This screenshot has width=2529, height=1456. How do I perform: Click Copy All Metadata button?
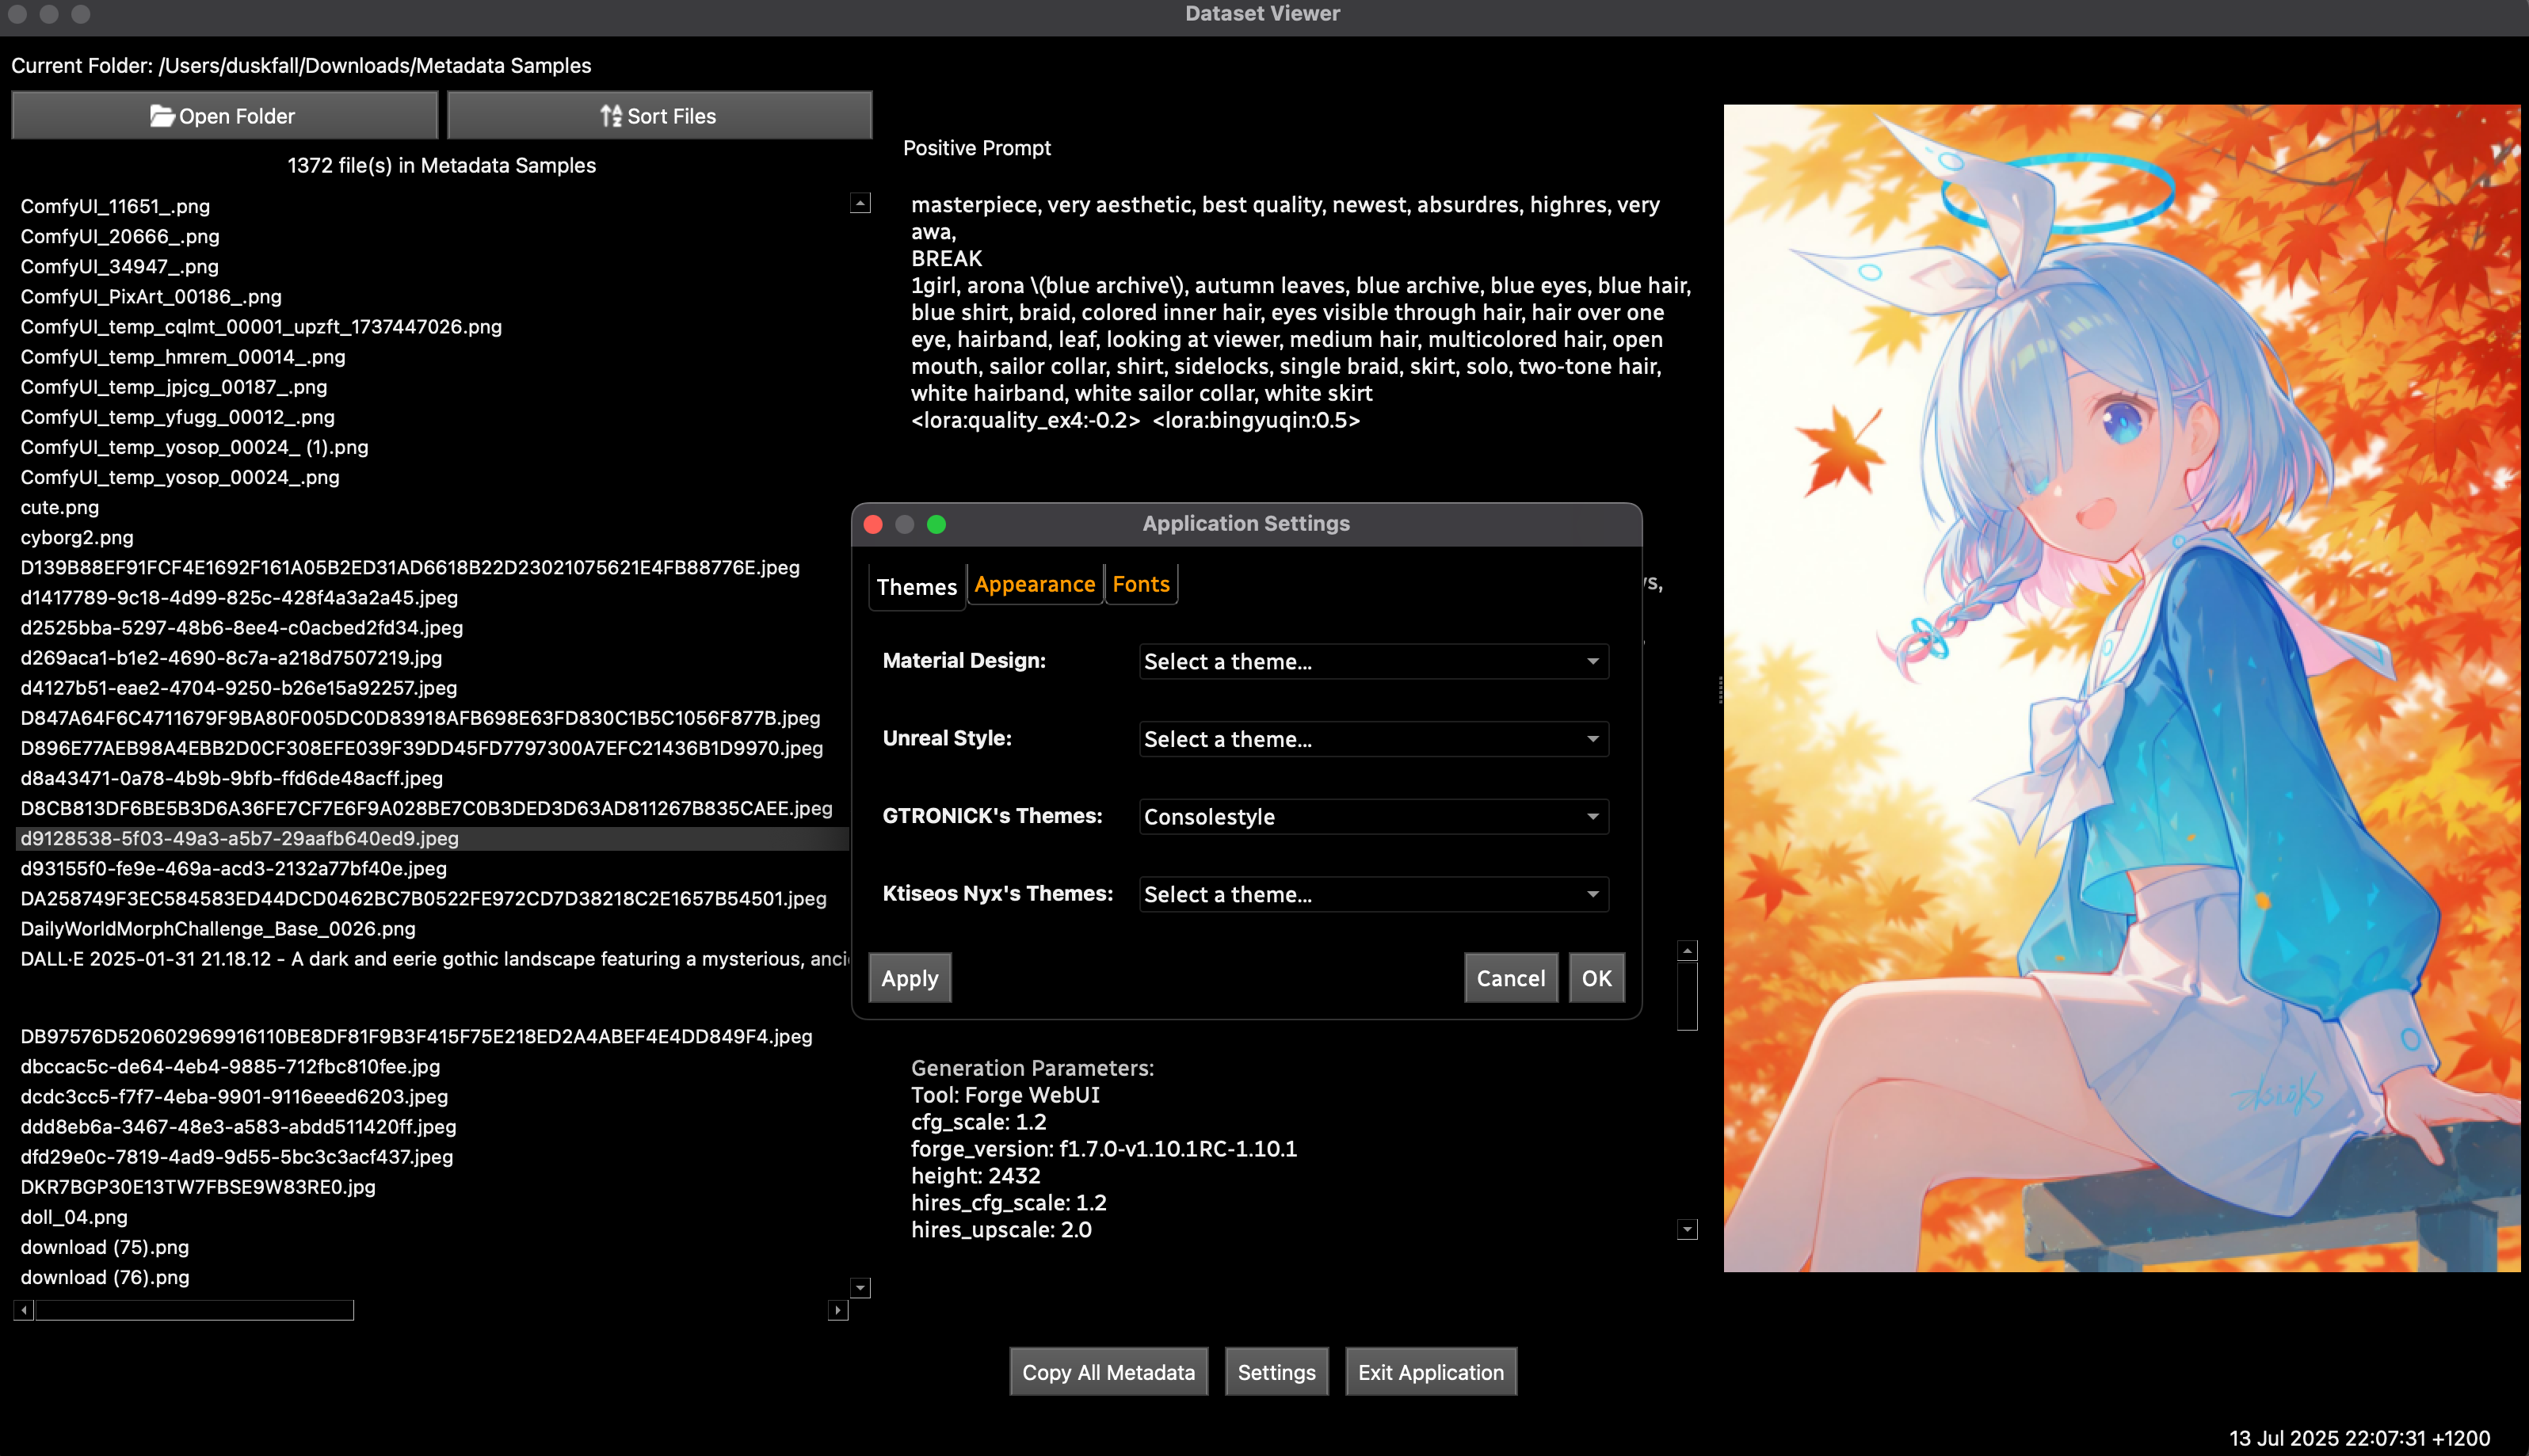(1108, 1372)
